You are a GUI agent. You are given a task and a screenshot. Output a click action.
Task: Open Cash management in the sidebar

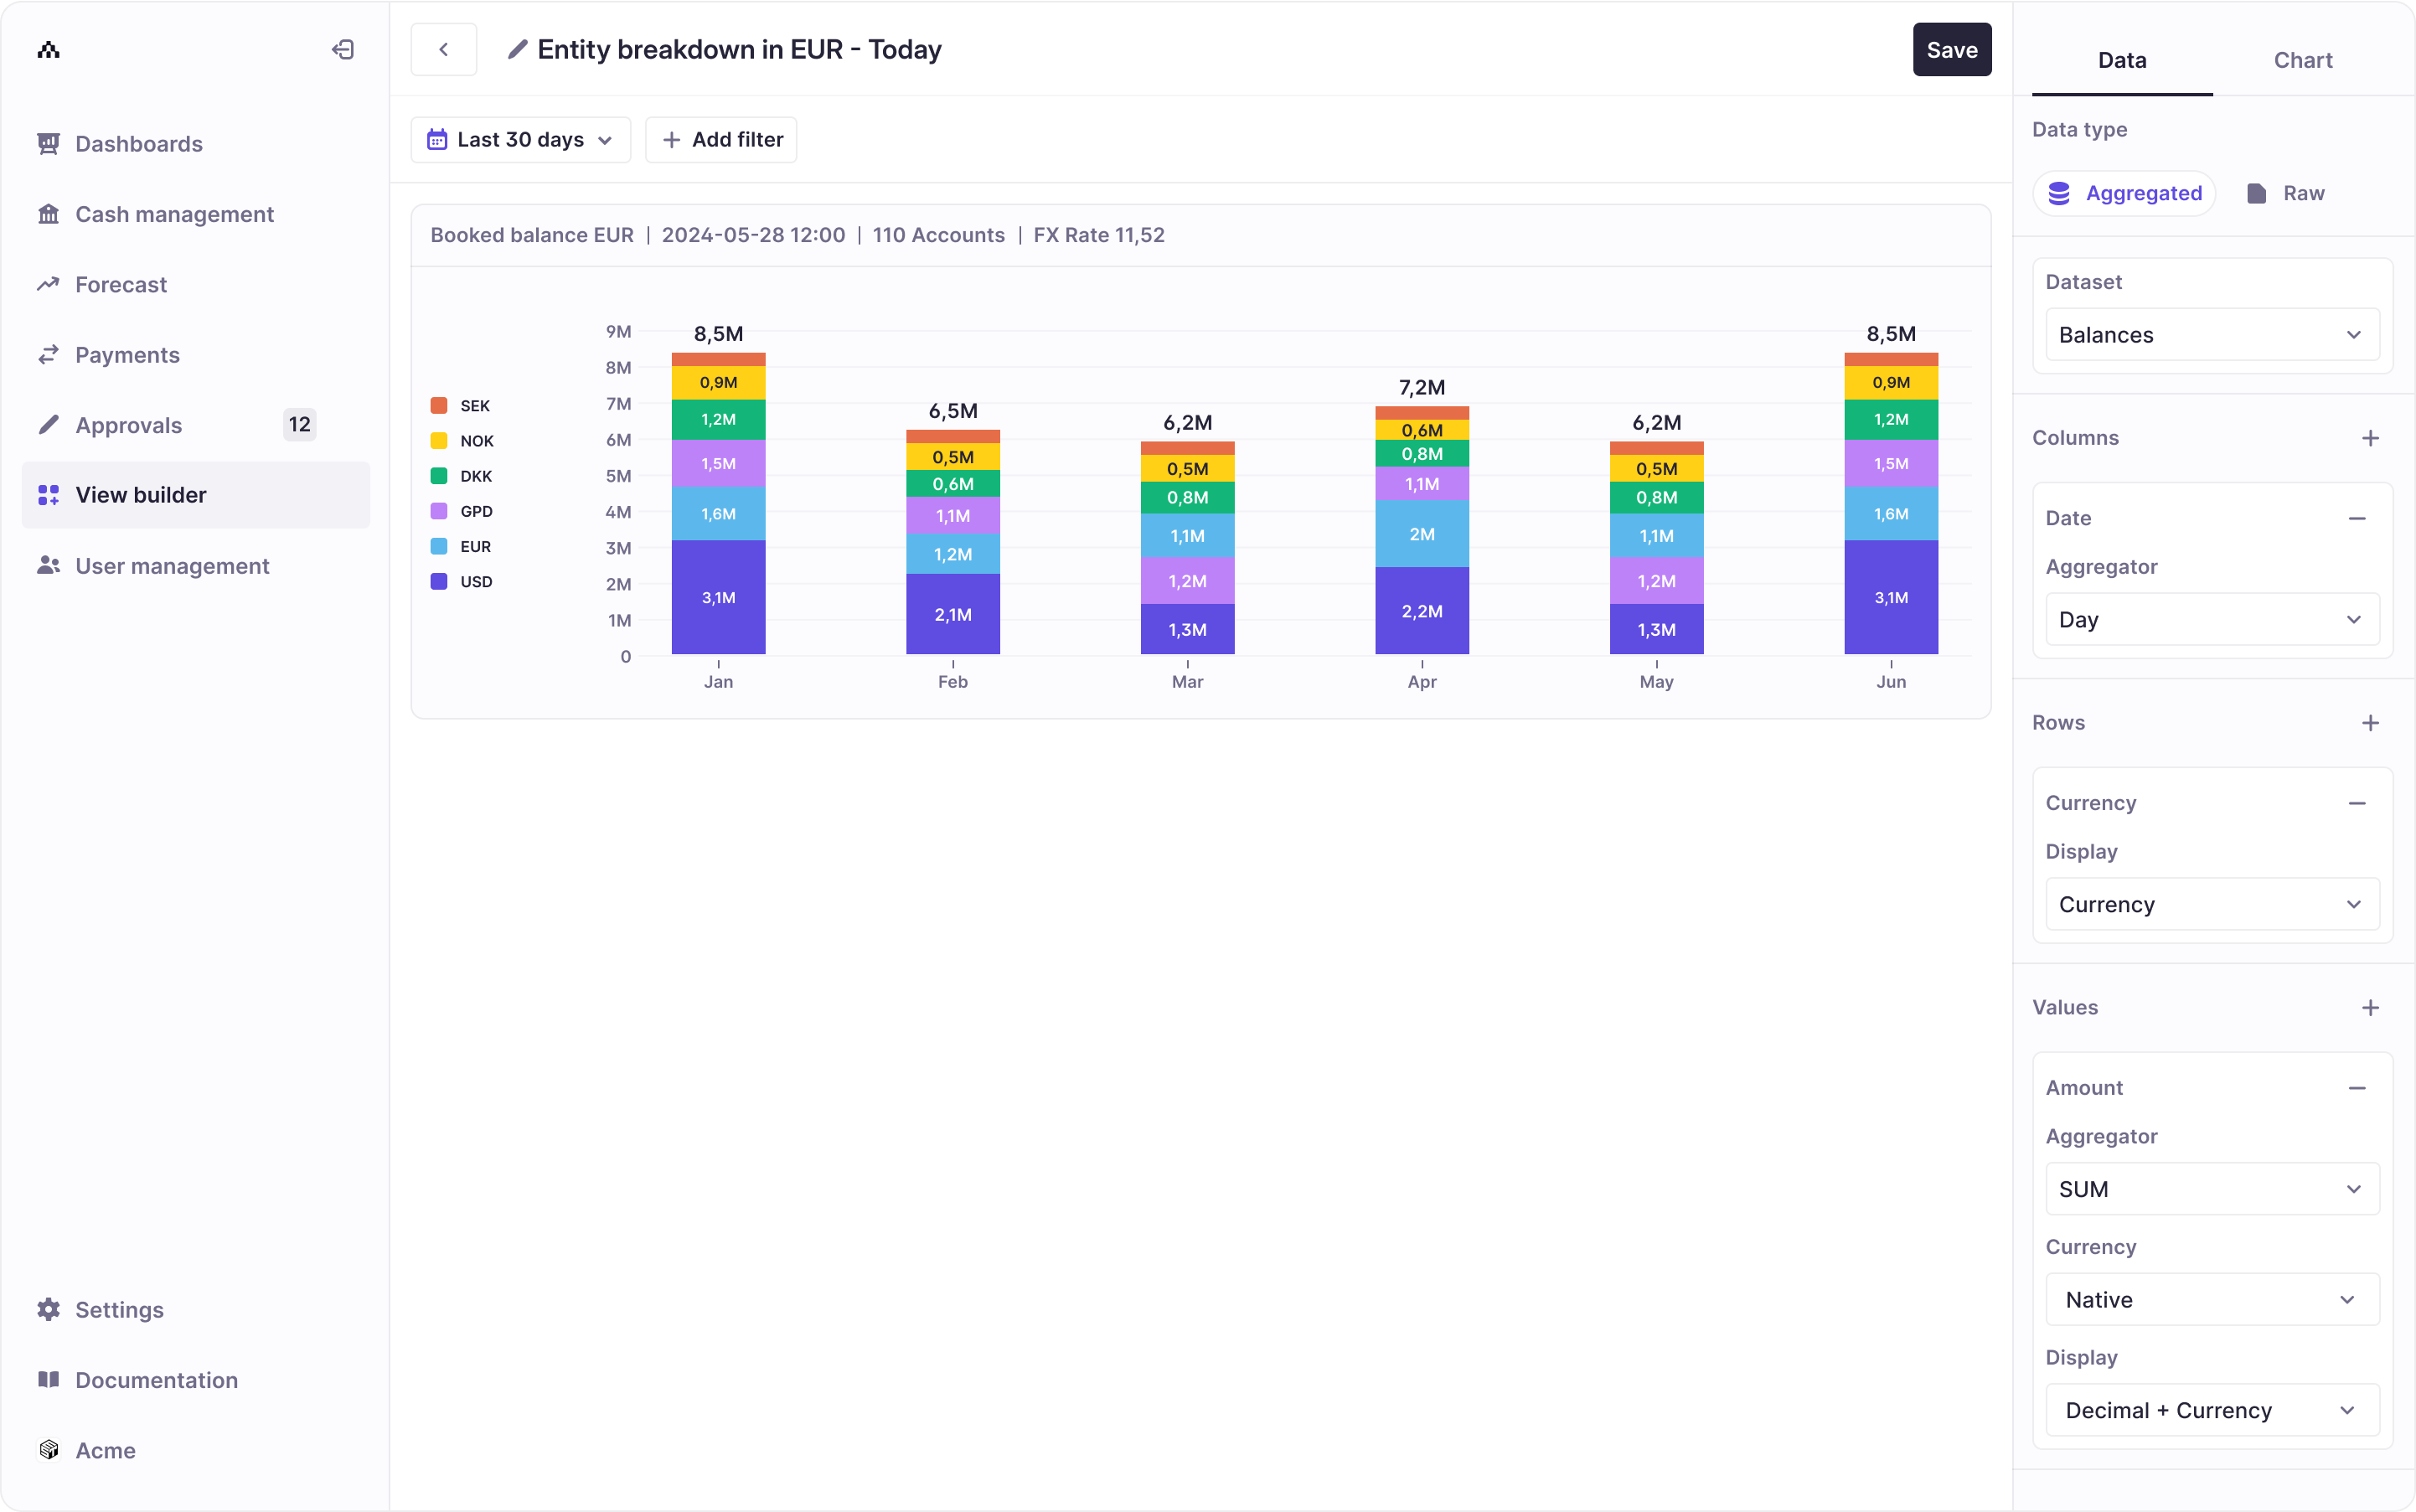(x=174, y=214)
